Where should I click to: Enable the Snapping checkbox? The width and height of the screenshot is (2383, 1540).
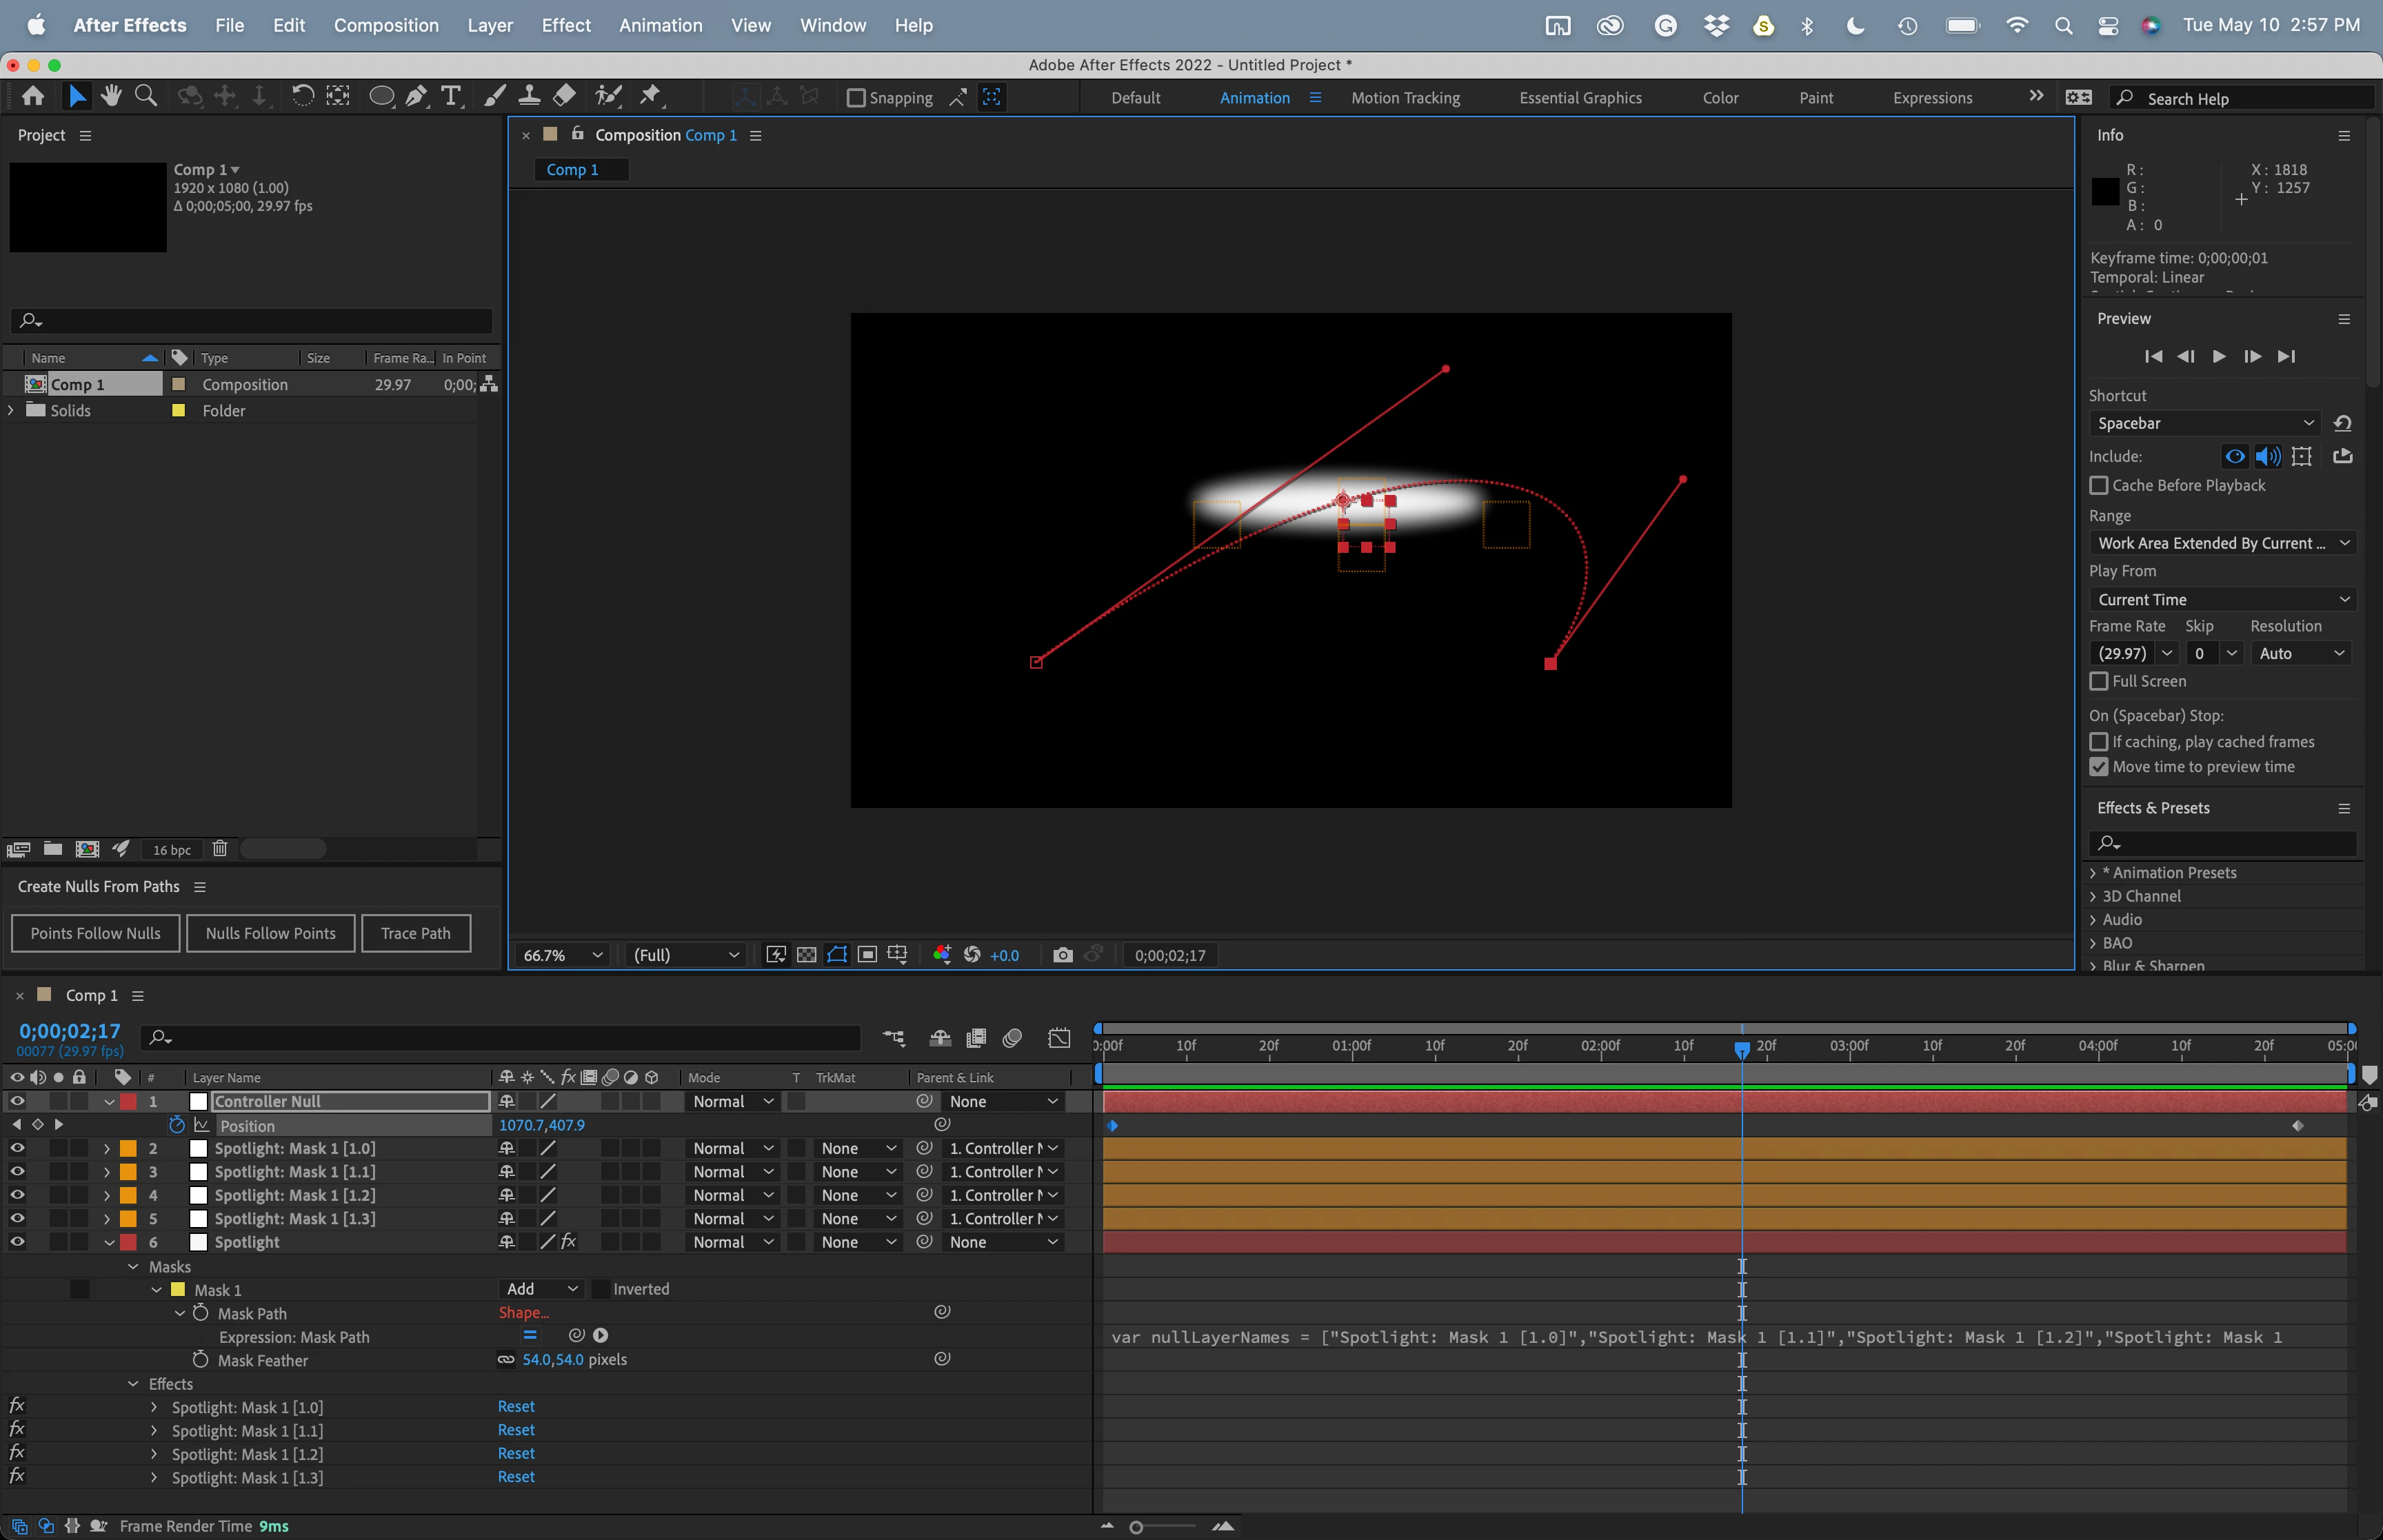click(856, 98)
